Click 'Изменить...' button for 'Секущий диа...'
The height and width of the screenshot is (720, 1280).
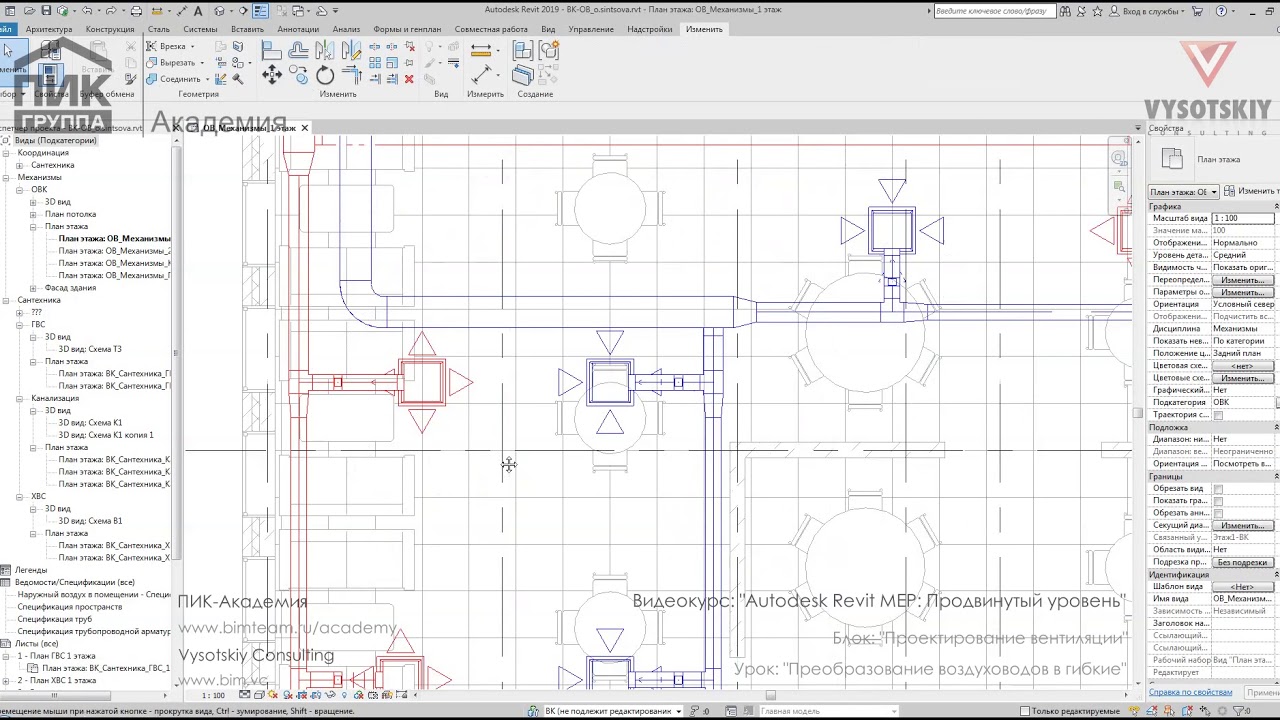1243,526
